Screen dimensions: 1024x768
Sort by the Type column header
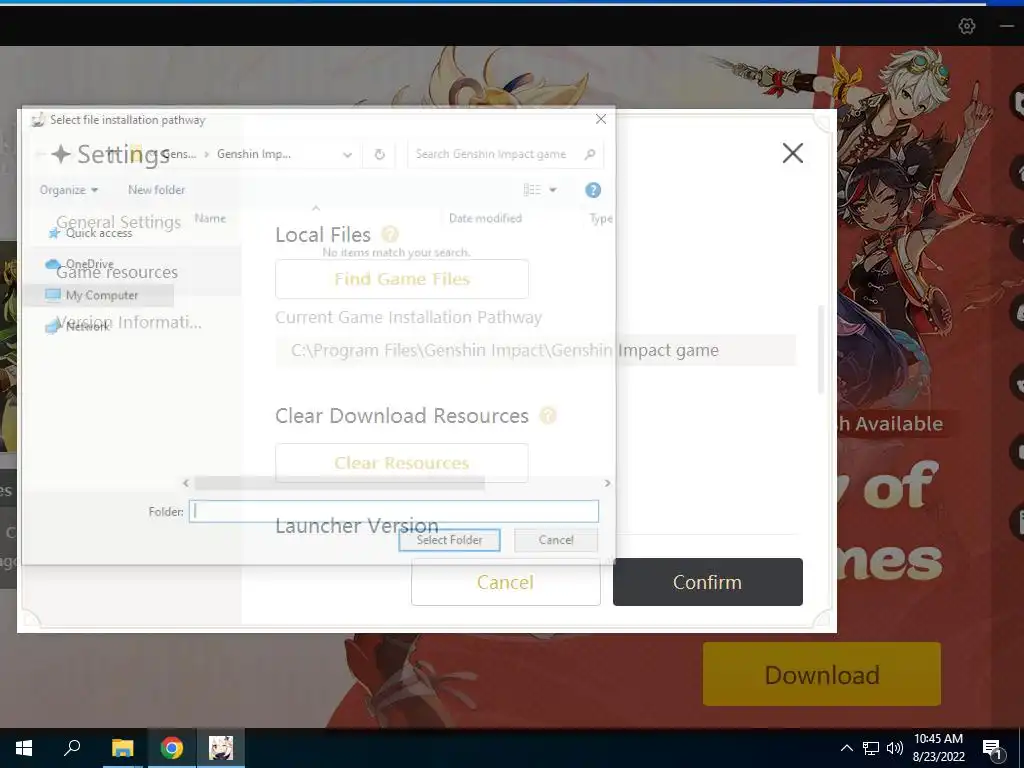pyautogui.click(x=601, y=218)
